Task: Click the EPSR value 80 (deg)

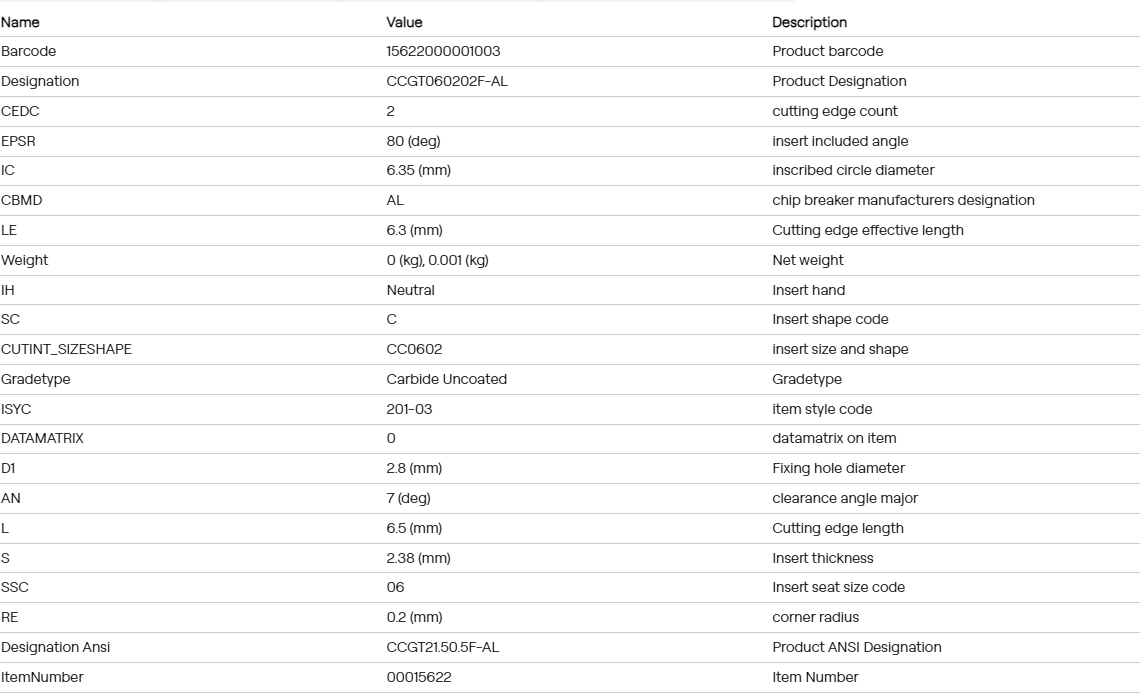Action: pos(414,141)
